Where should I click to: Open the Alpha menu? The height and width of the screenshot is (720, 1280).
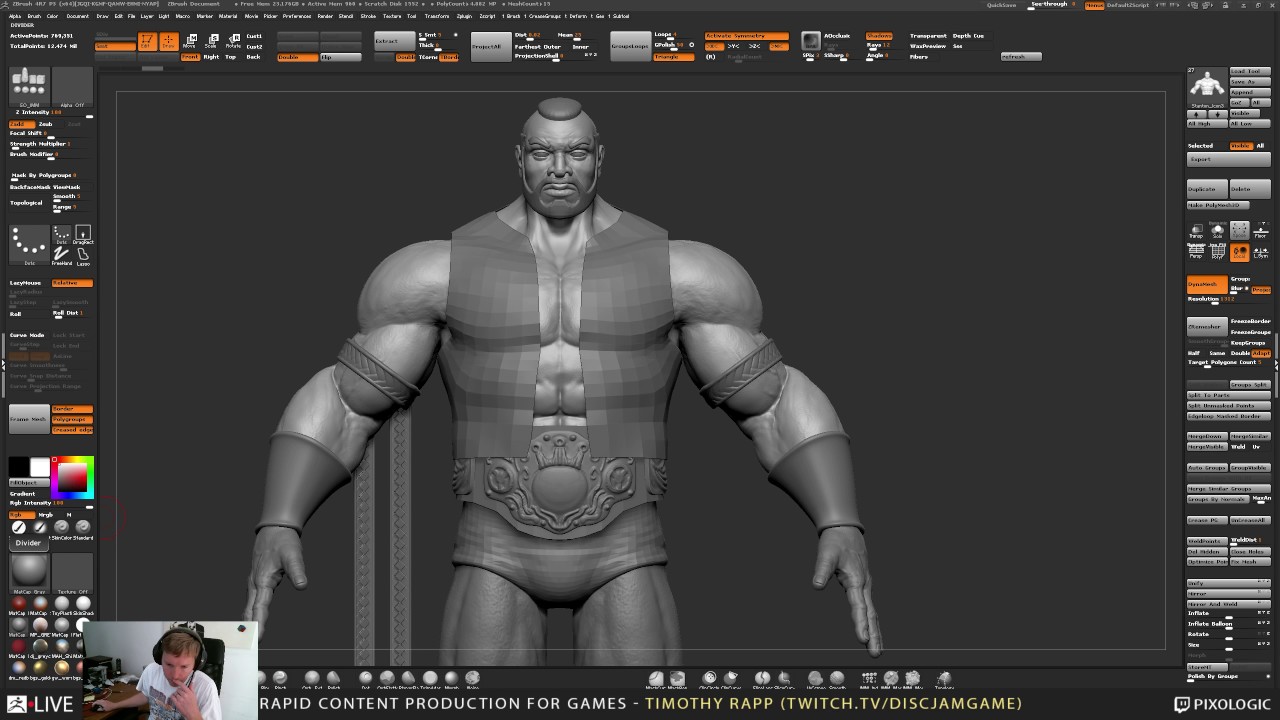(15, 16)
